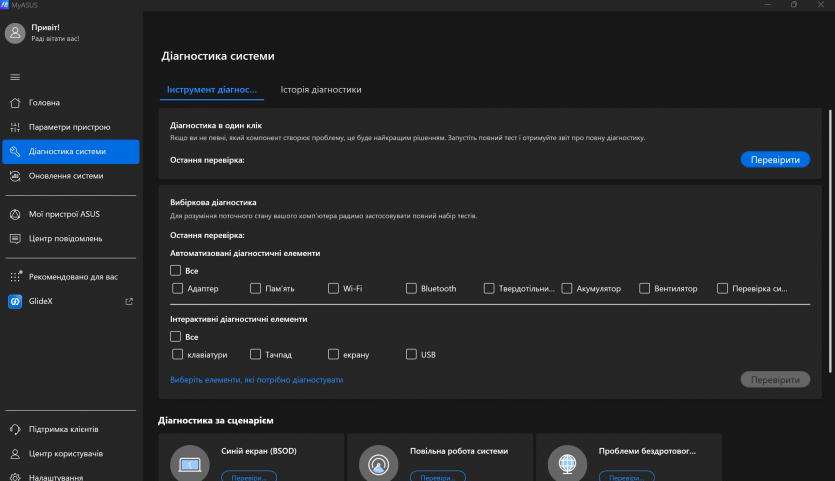Click the user avatar next to Привіт!
Viewport: 835px width, 481px height.
click(15, 33)
